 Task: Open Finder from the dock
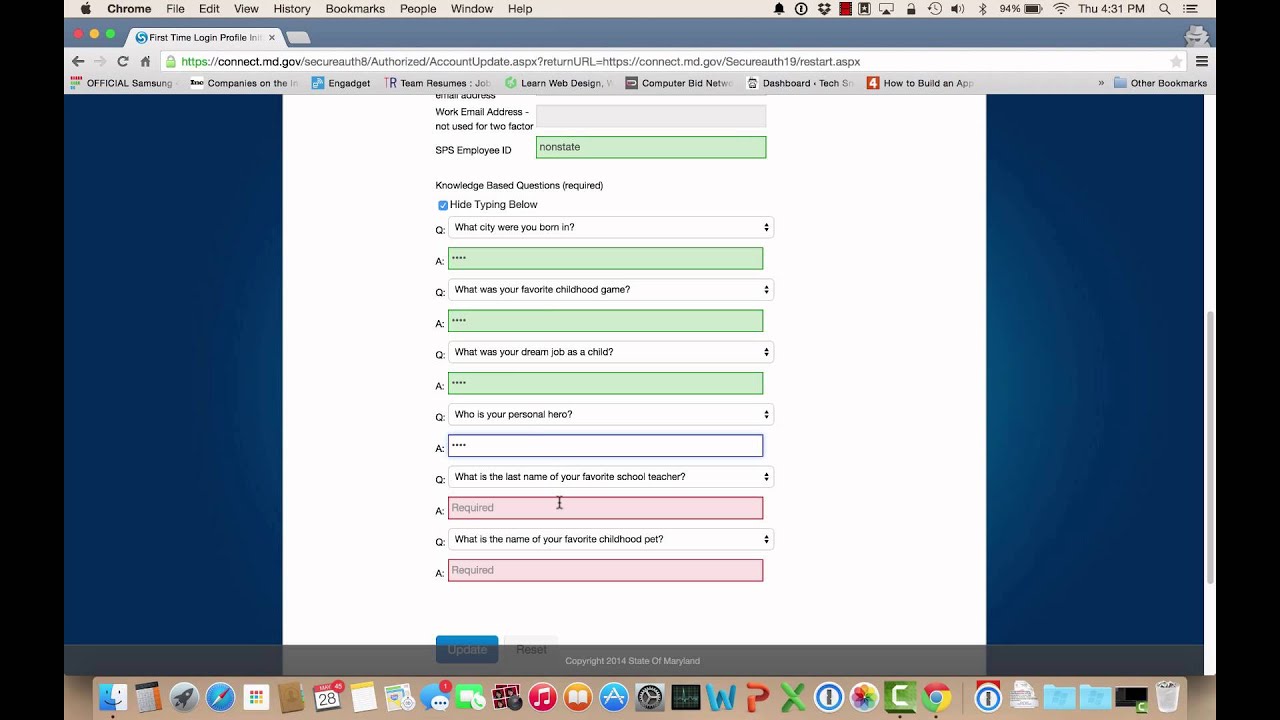[x=113, y=697]
